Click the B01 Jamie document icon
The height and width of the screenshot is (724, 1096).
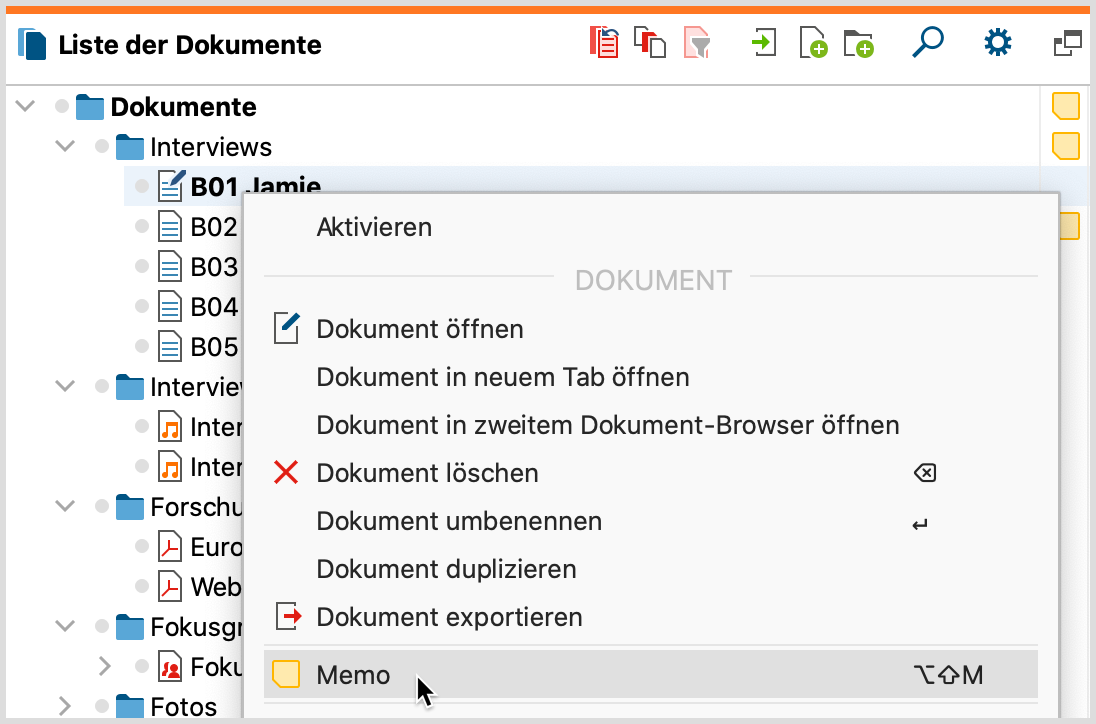pos(171,186)
